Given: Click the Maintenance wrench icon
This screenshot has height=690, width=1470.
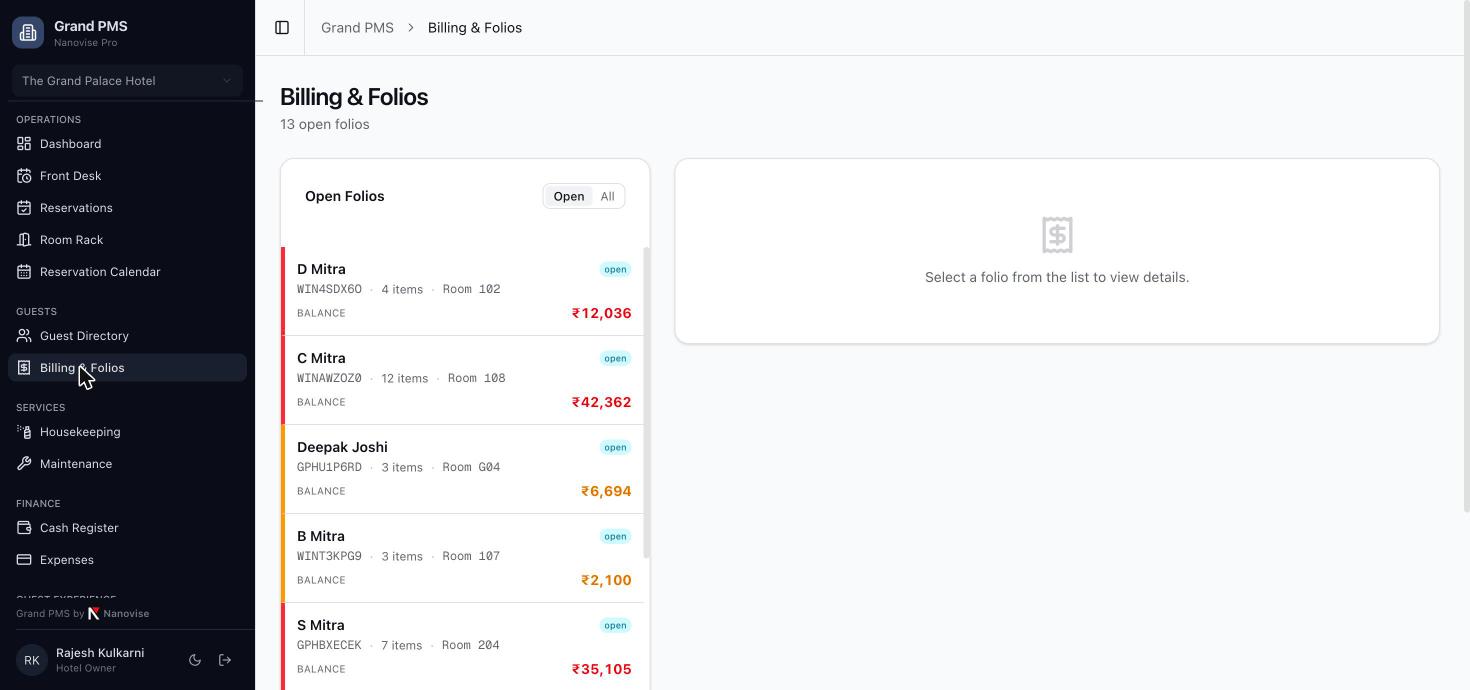Looking at the screenshot, I should pyautogui.click(x=24, y=464).
